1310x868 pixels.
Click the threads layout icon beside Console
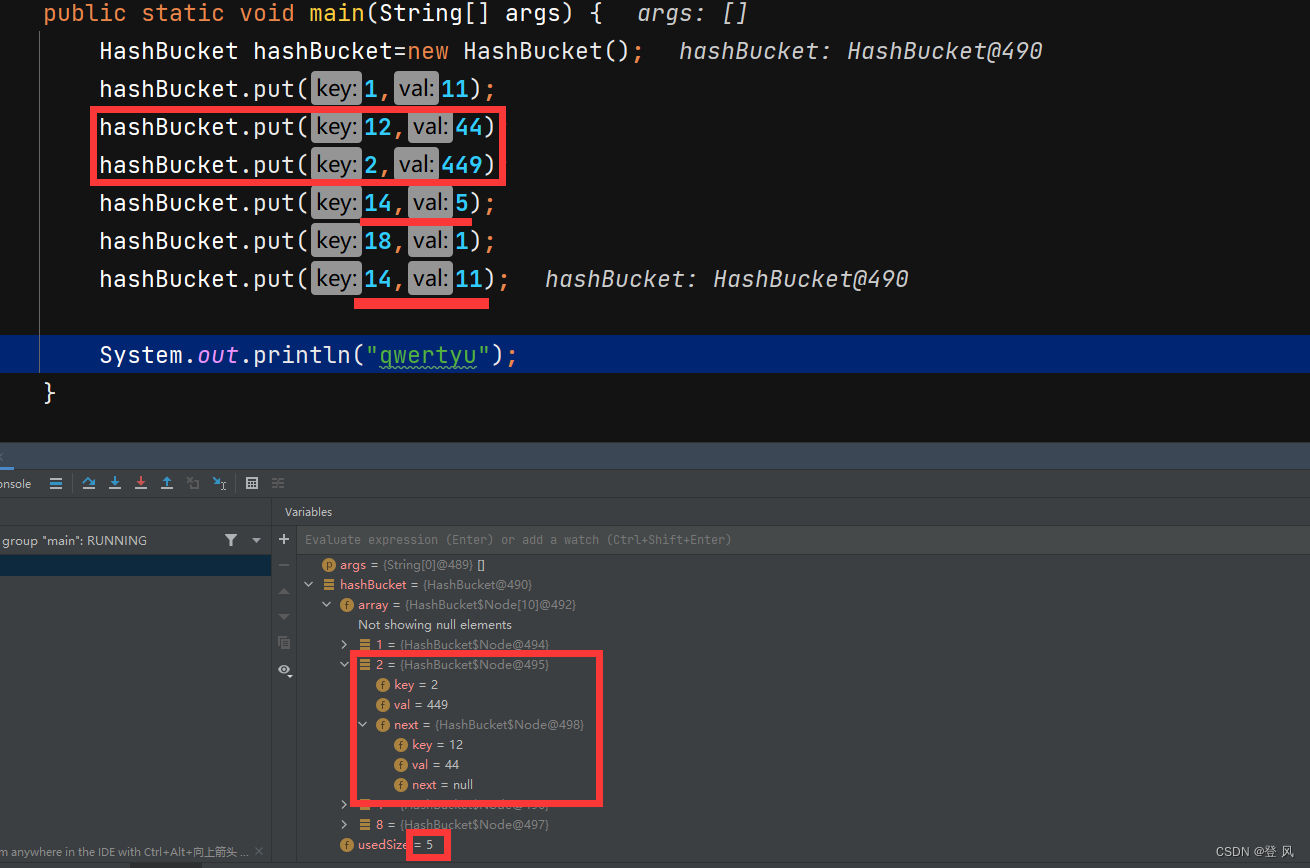(x=56, y=483)
